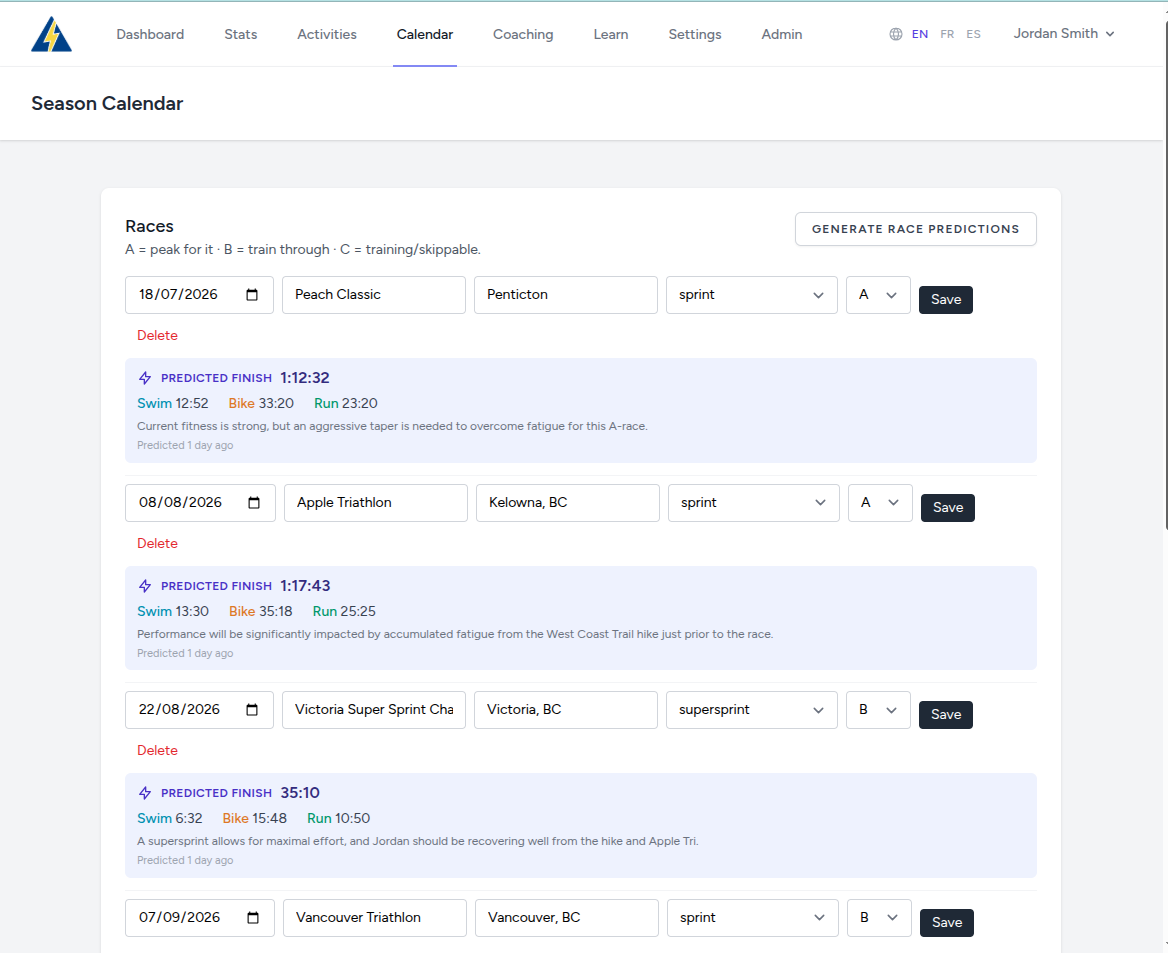Open calendar picker for Apple Triathlon date
This screenshot has height=953, width=1168.
click(254, 503)
